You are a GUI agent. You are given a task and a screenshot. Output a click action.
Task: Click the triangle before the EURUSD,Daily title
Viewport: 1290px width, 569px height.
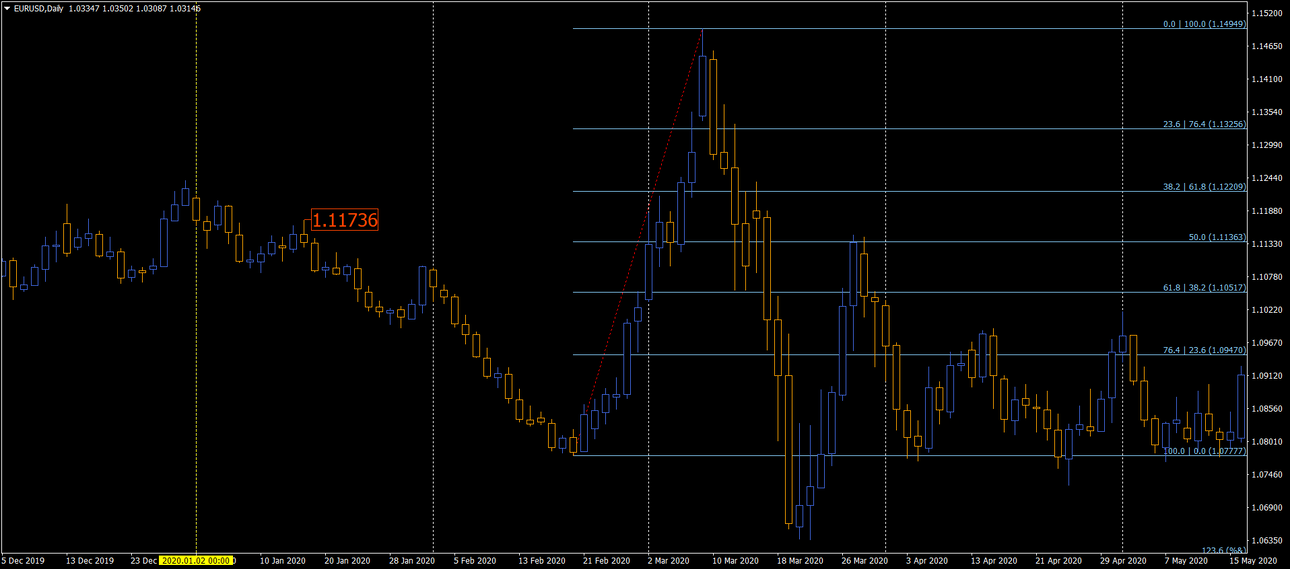pos(7,8)
